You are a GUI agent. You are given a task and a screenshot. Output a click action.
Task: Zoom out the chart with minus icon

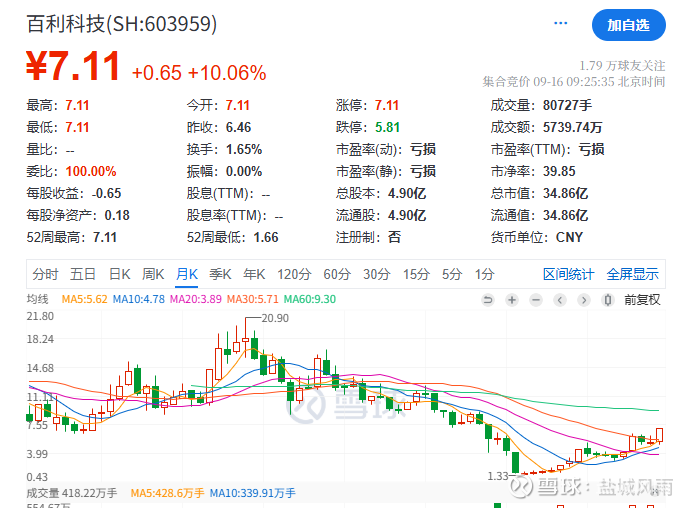536,300
